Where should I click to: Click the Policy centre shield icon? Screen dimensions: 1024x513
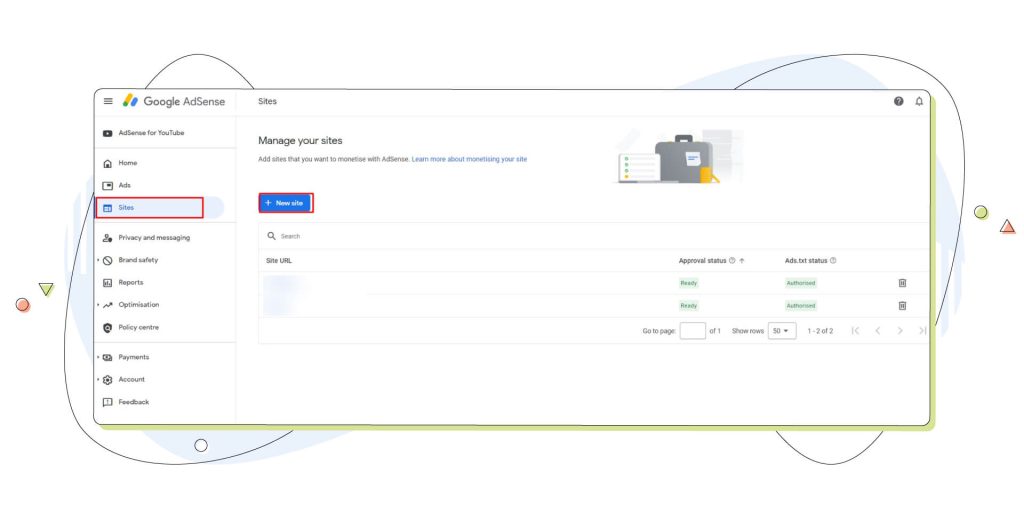tap(108, 328)
